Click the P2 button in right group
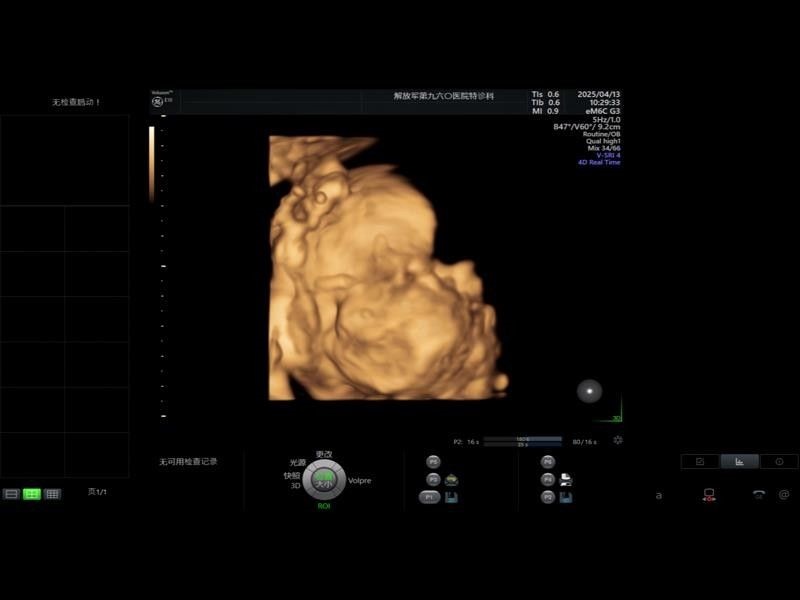The image size is (800, 600). pyautogui.click(x=547, y=497)
